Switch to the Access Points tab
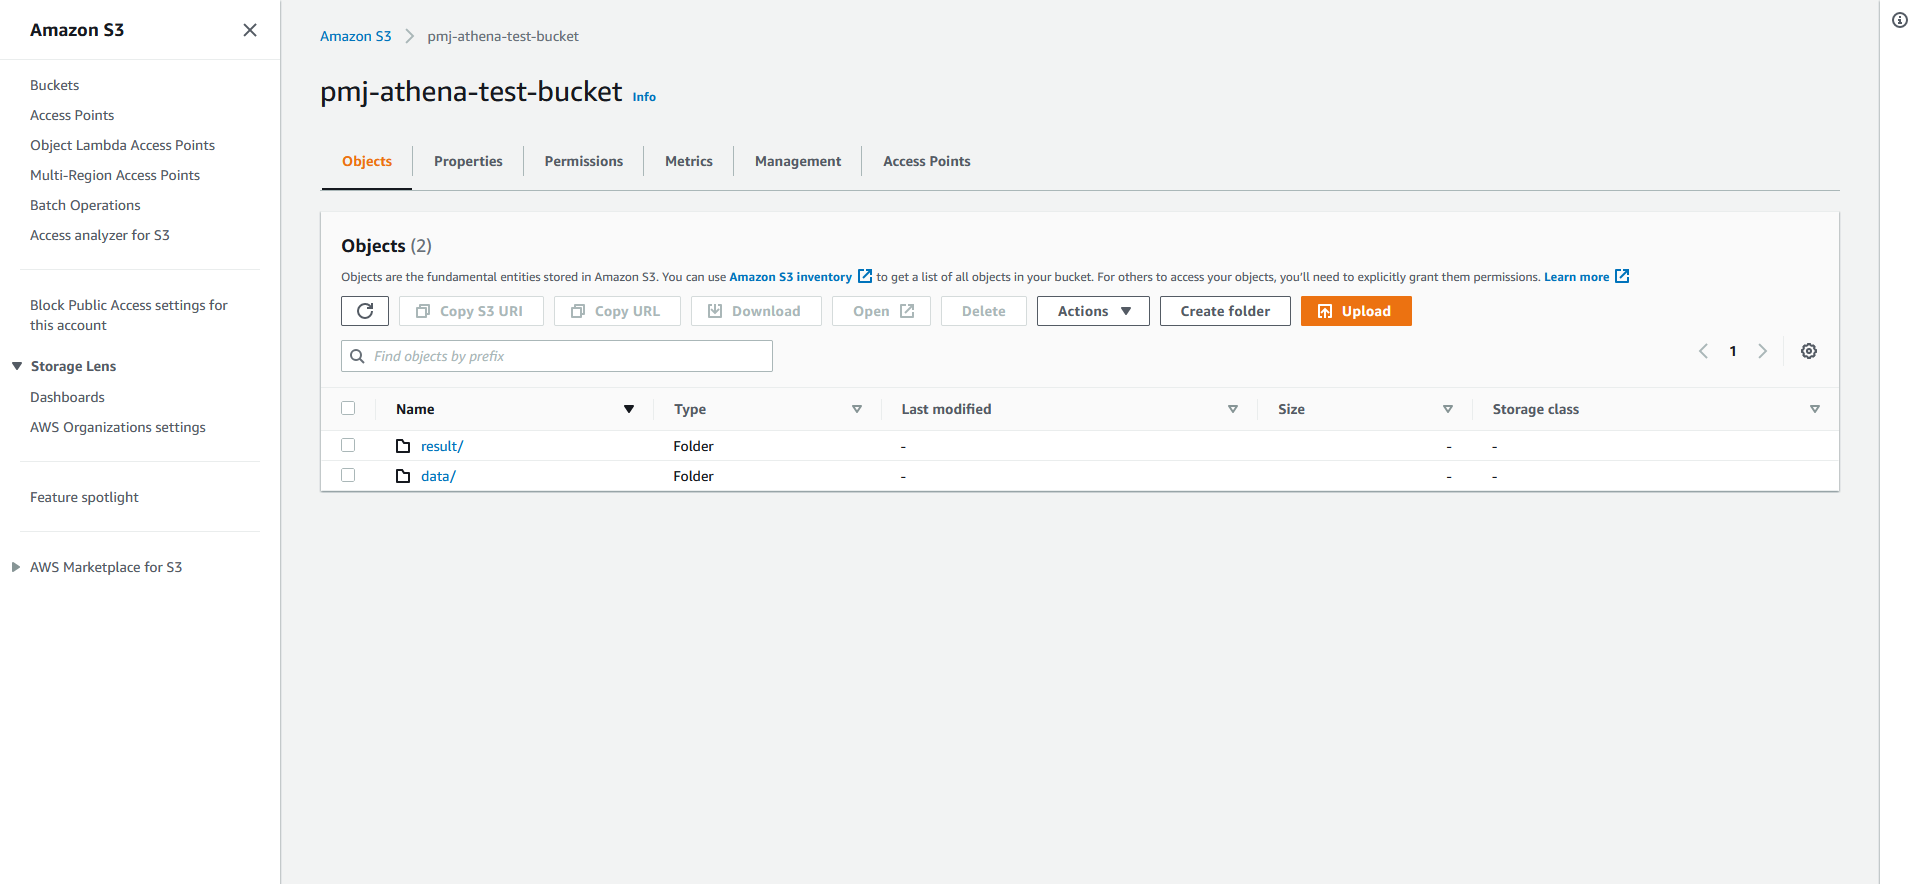 tap(927, 161)
